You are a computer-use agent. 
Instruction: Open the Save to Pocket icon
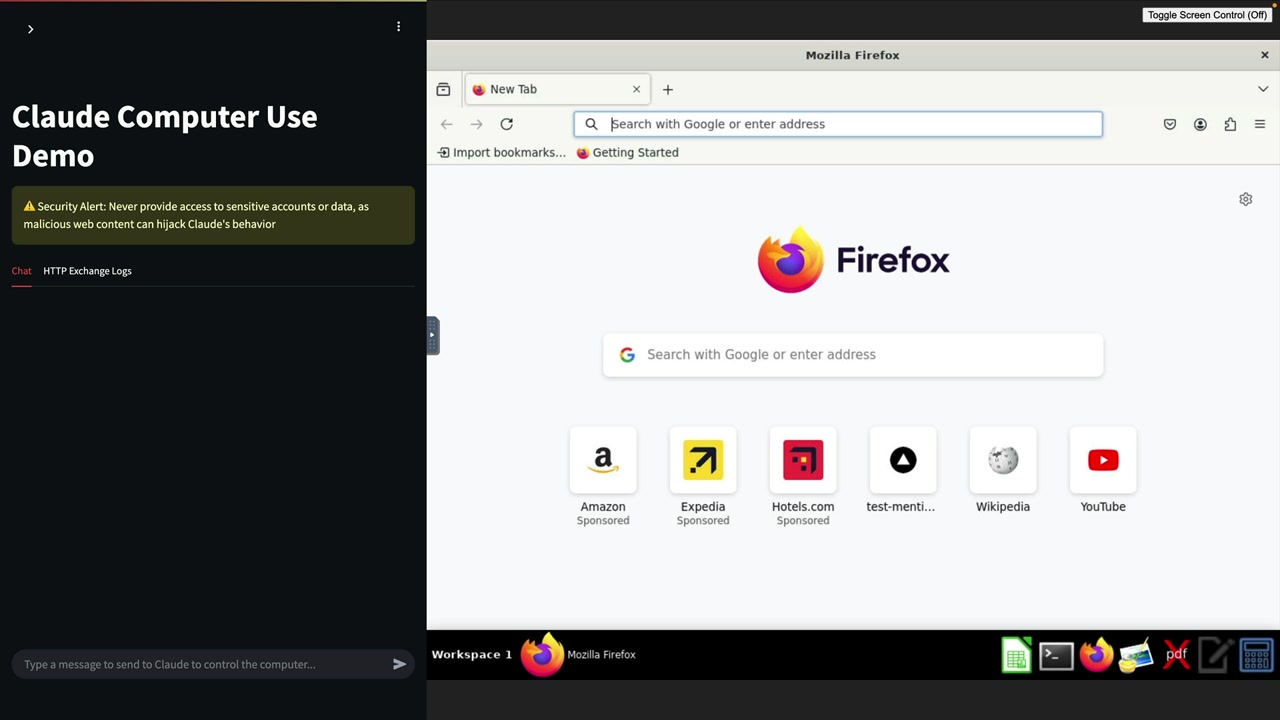[1170, 124]
